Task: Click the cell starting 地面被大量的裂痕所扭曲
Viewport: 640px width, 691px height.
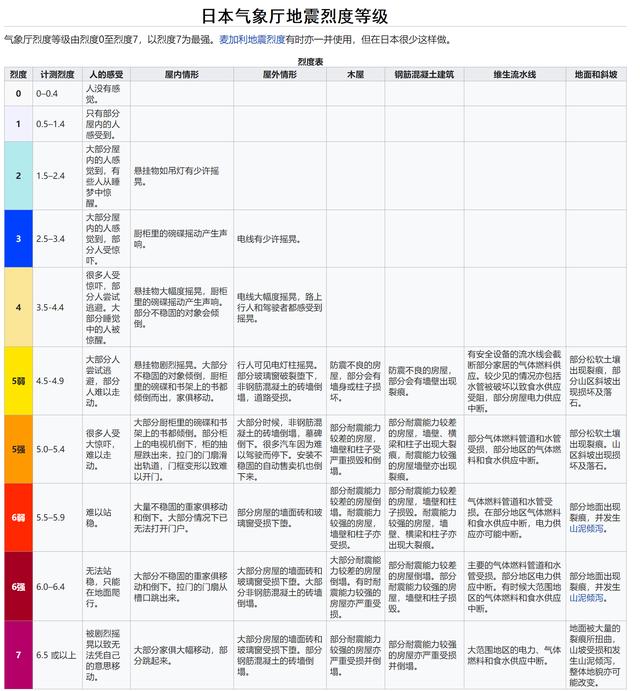Action: coord(596,655)
